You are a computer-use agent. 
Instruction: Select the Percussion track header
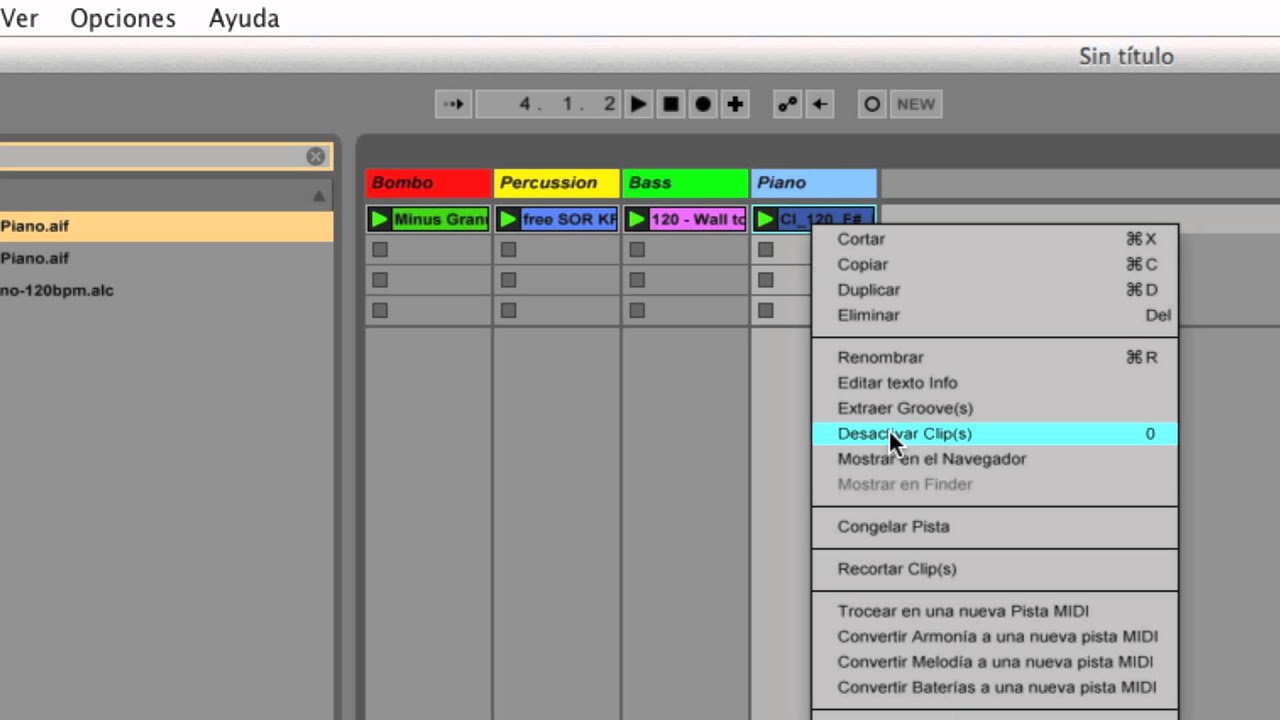tap(556, 183)
